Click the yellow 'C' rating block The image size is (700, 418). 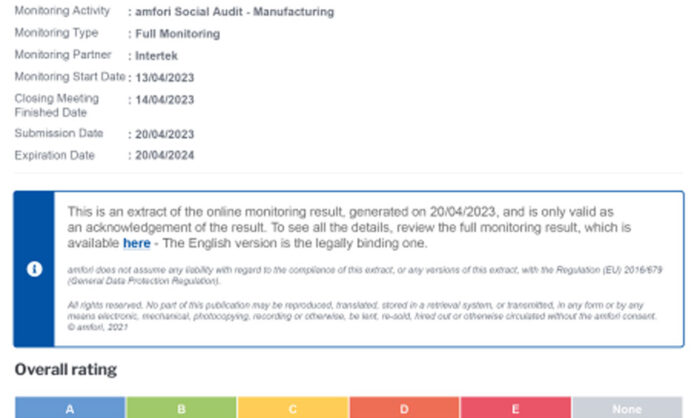click(x=293, y=408)
